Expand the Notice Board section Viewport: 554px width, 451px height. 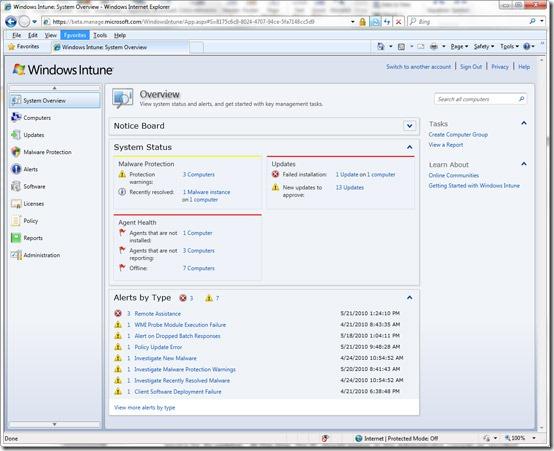409,125
